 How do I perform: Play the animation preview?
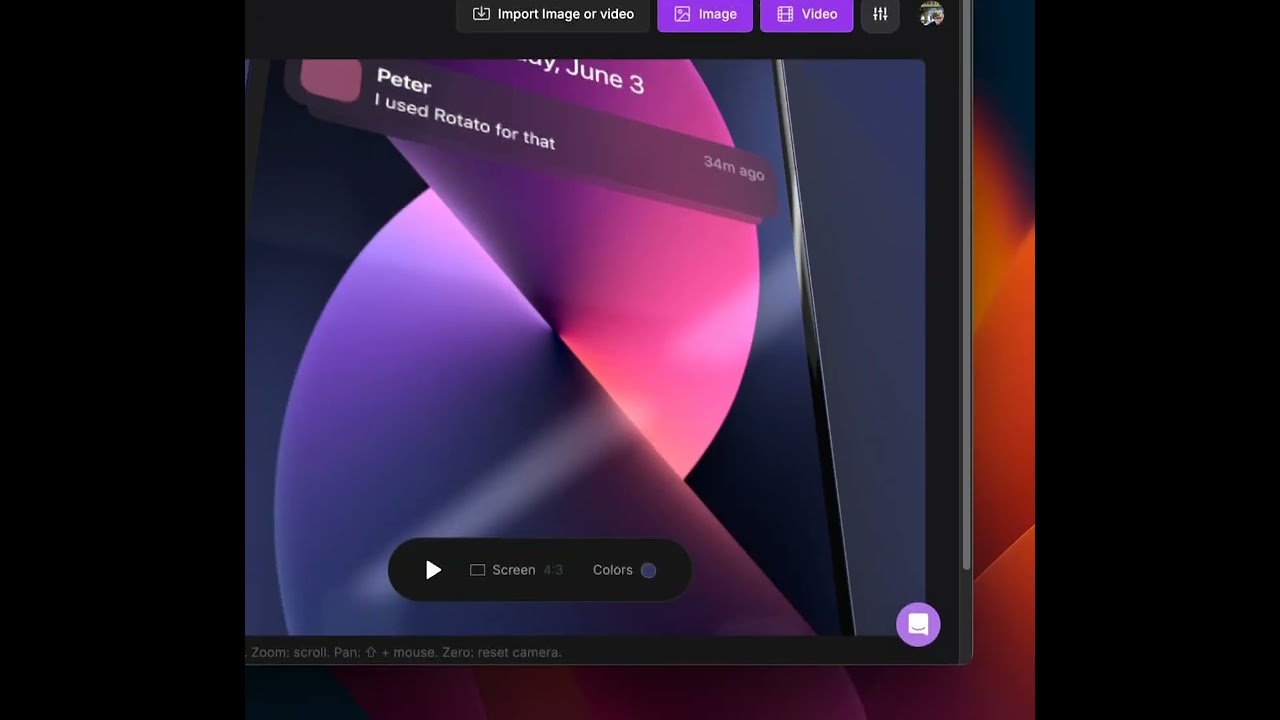433,570
